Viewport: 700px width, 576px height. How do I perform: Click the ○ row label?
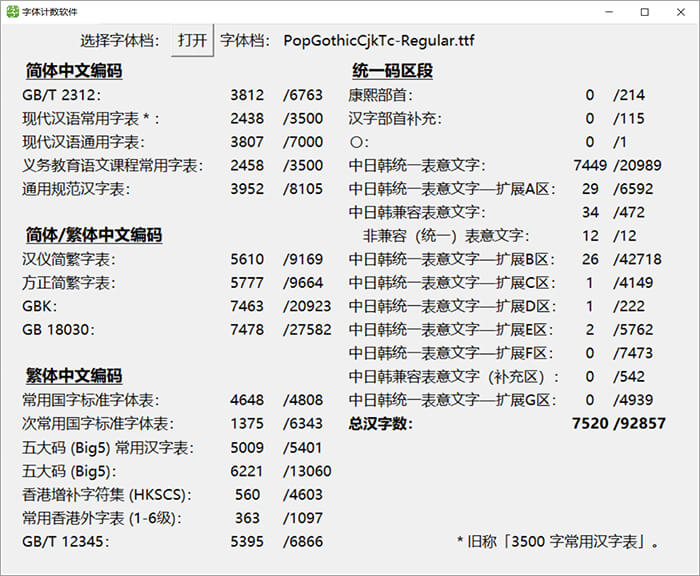359,142
